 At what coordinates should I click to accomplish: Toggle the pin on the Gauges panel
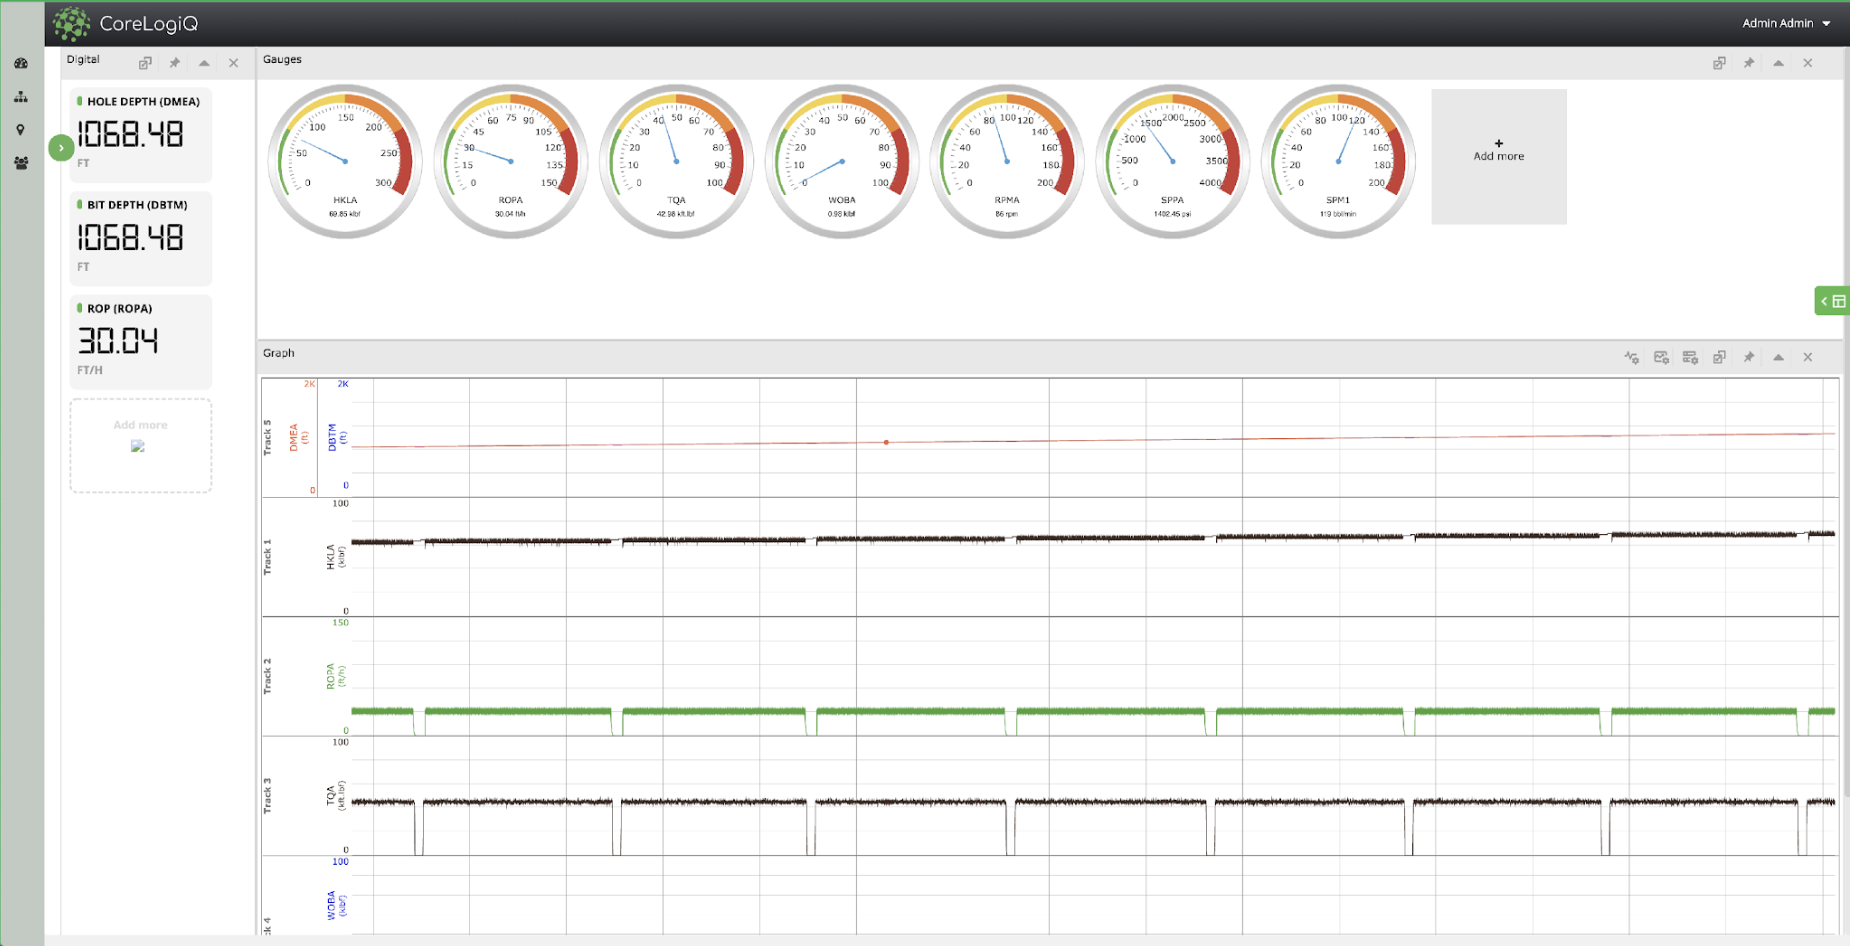click(x=1748, y=63)
